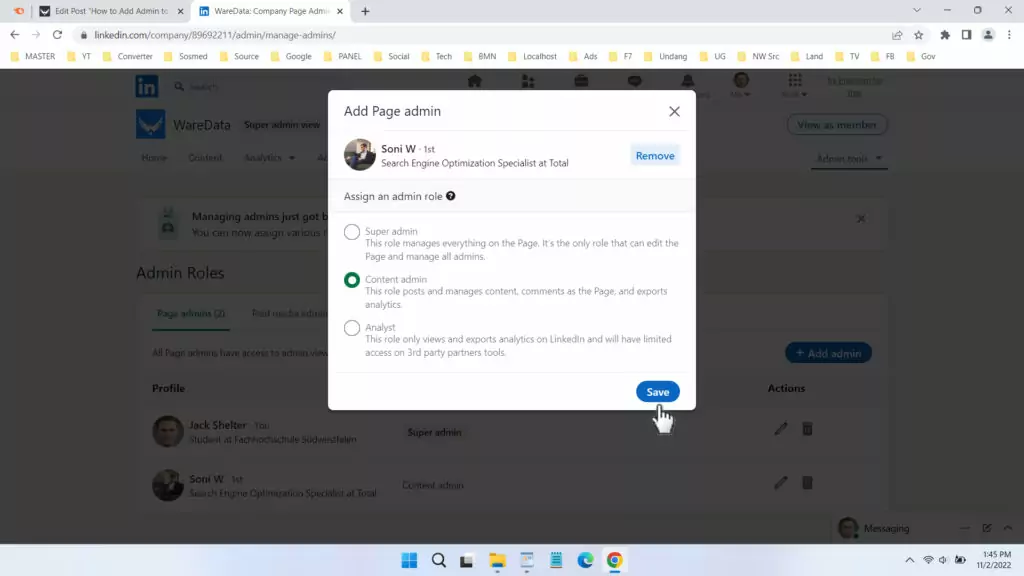
Task: Open the Jobs briefcase icon
Action: coord(581,82)
